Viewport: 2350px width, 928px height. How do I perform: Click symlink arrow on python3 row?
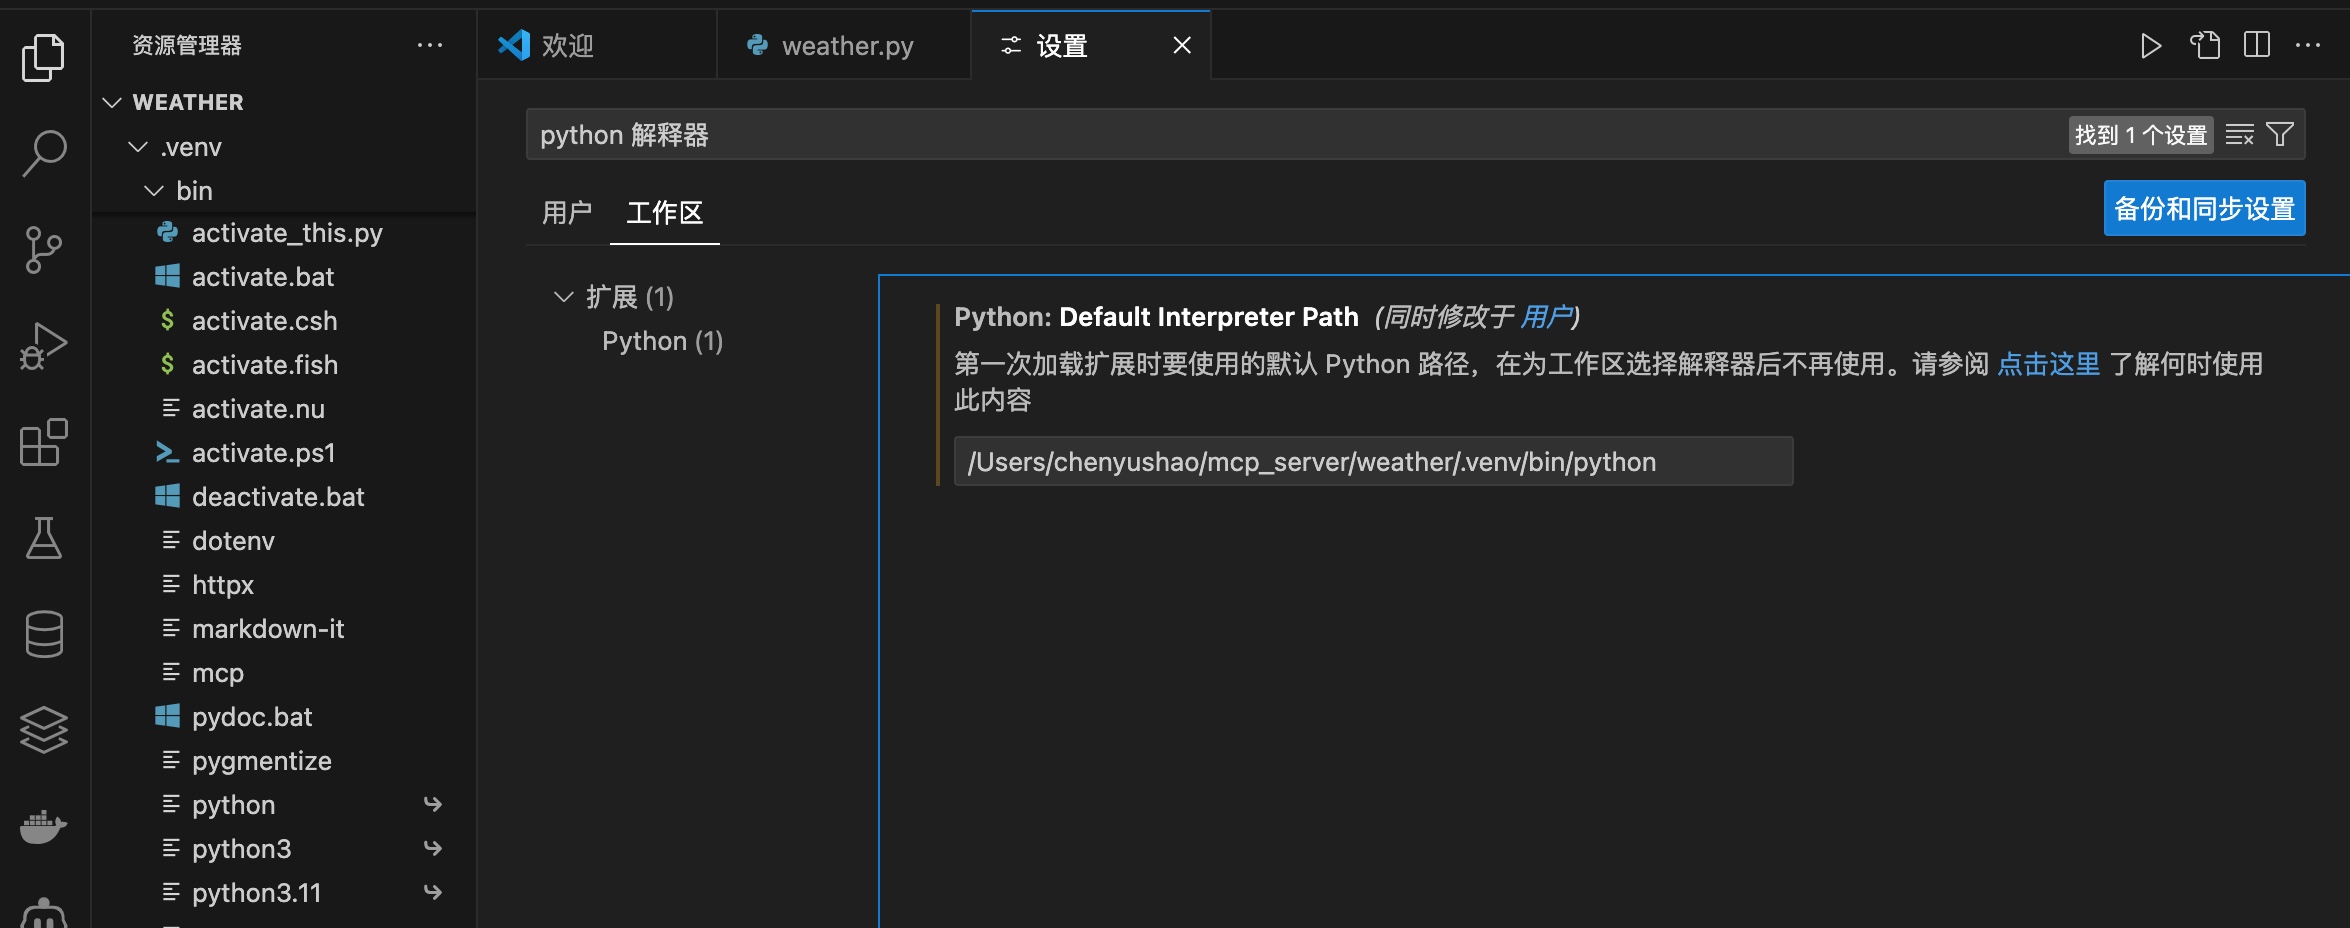pyautogui.click(x=432, y=848)
